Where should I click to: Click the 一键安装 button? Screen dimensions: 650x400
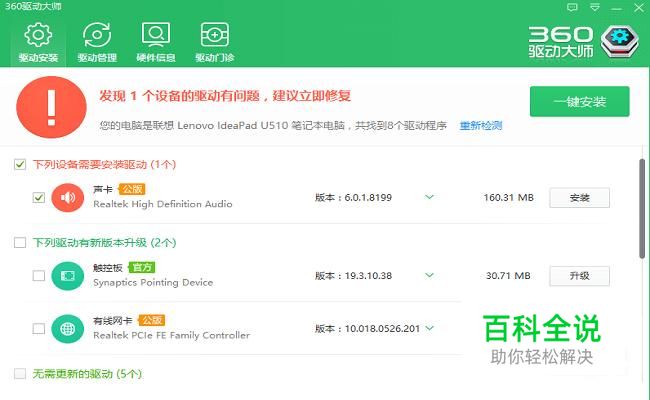(x=580, y=102)
